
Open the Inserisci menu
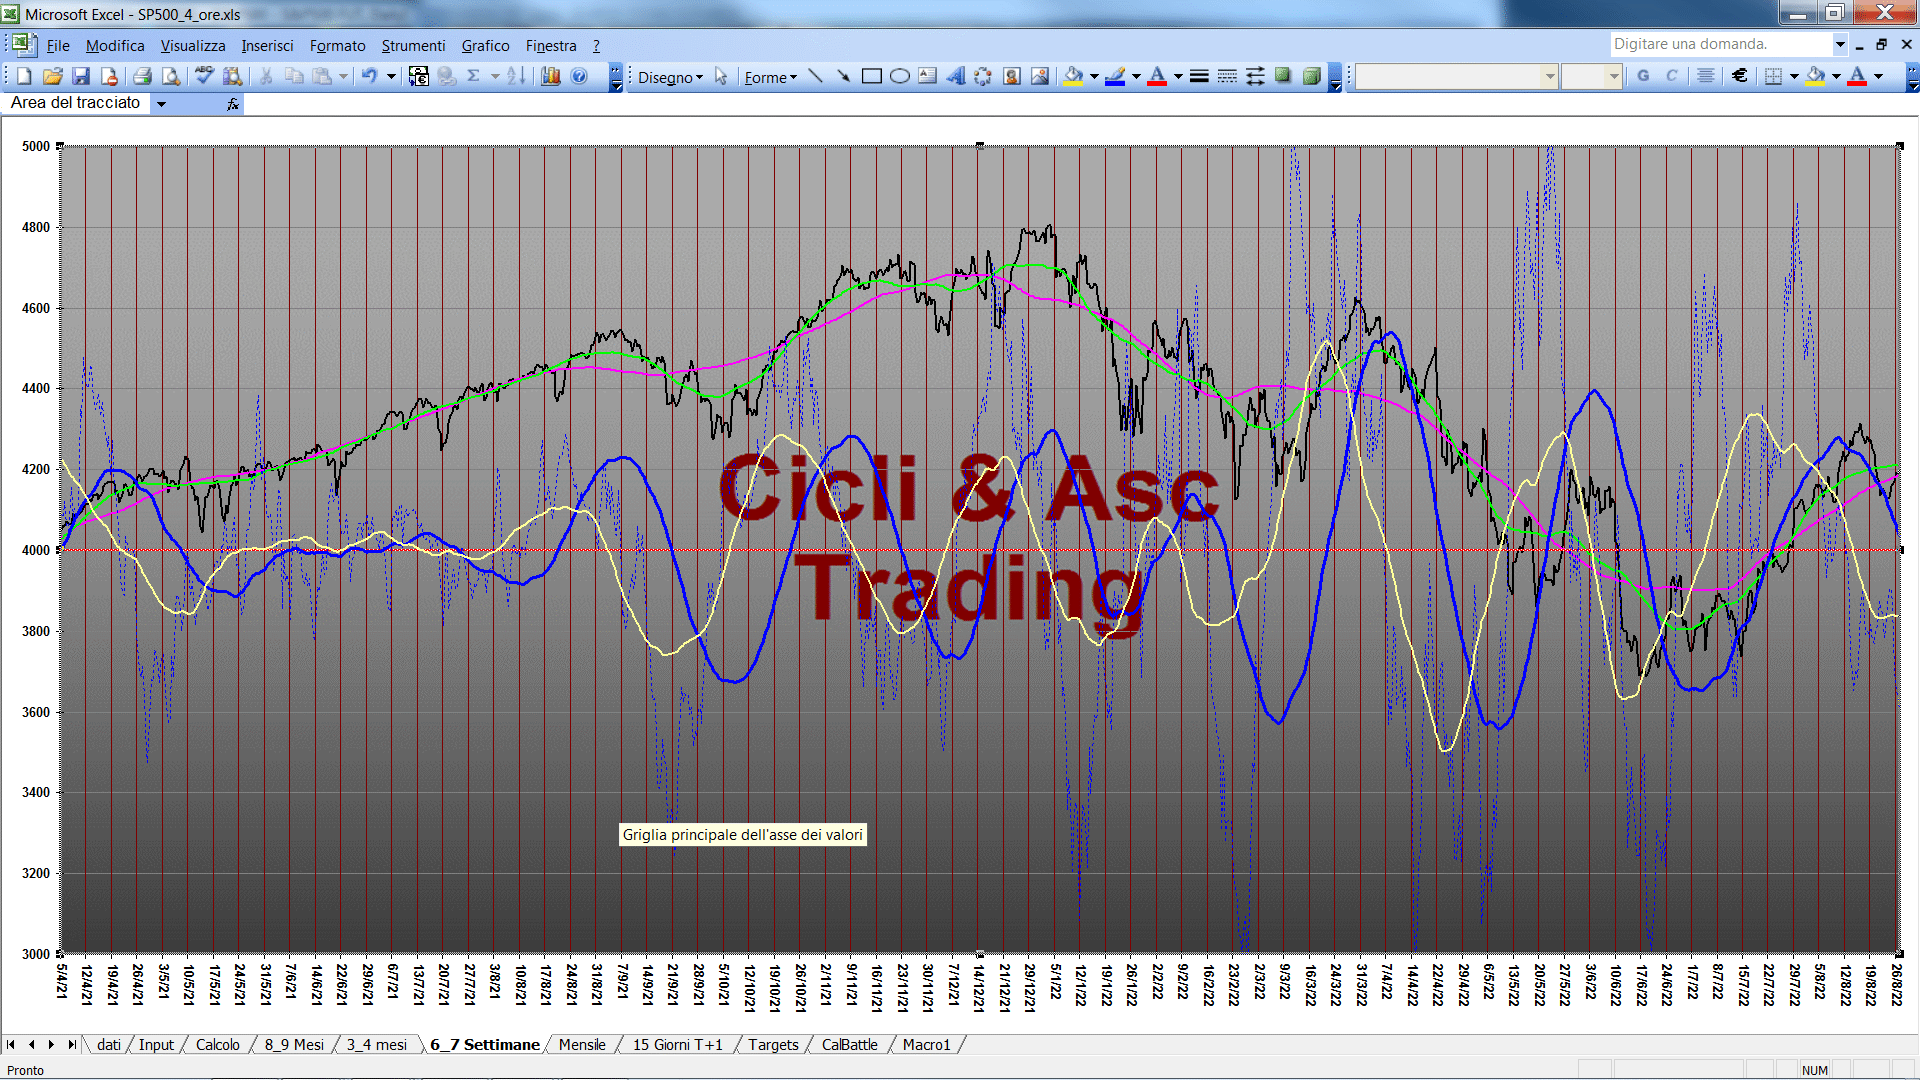click(x=267, y=46)
